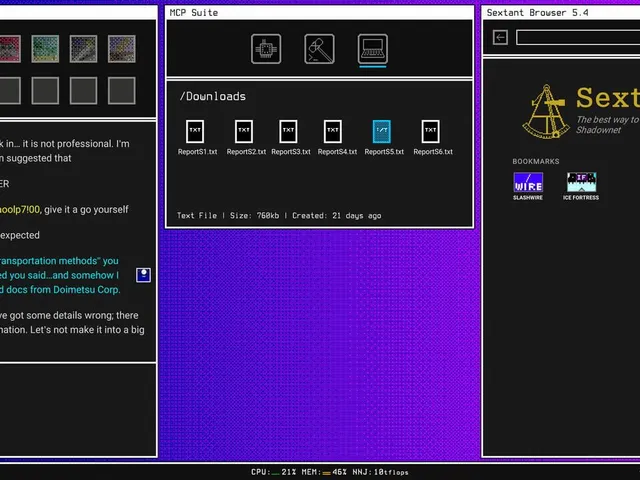The image size is (640, 480).
Task: Click the ReportS1.txt file name label
Action: (x=198, y=152)
